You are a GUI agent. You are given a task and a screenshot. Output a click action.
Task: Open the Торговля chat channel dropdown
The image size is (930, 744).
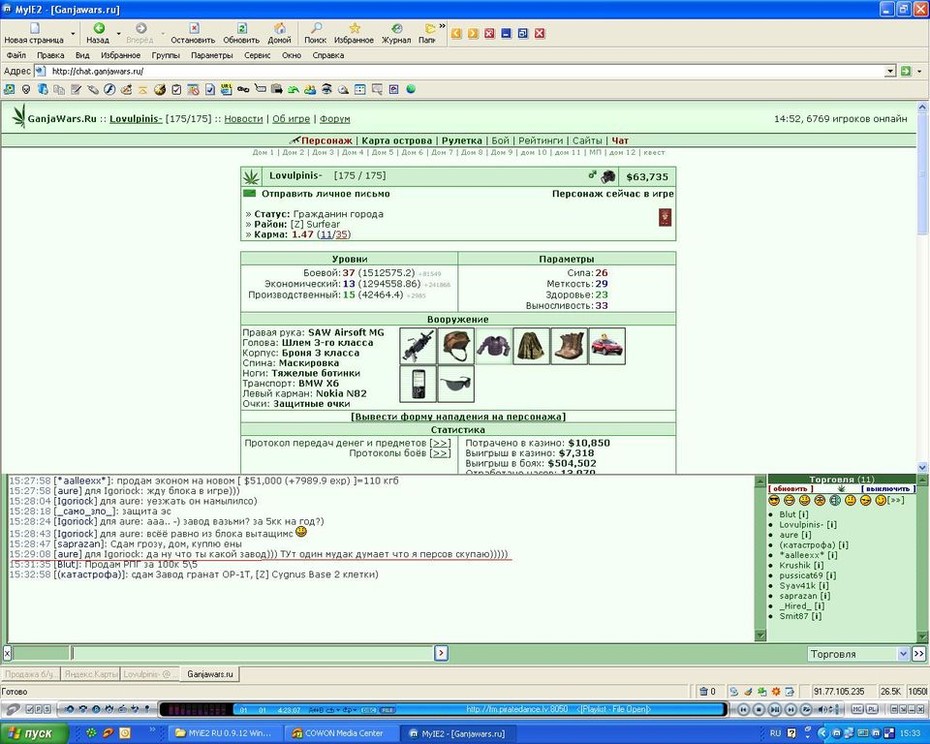pyautogui.click(x=858, y=654)
